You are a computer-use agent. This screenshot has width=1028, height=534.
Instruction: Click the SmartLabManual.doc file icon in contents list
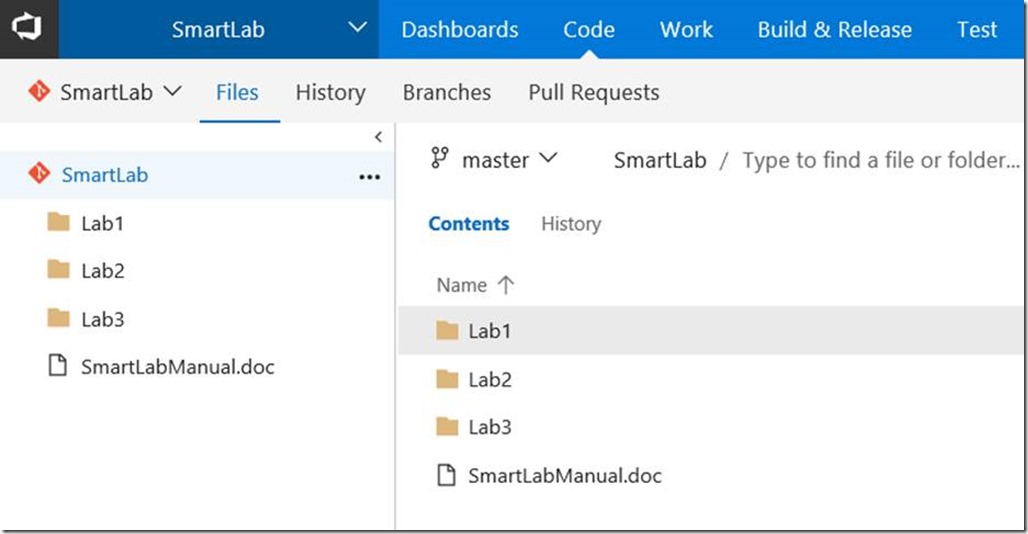coord(447,476)
